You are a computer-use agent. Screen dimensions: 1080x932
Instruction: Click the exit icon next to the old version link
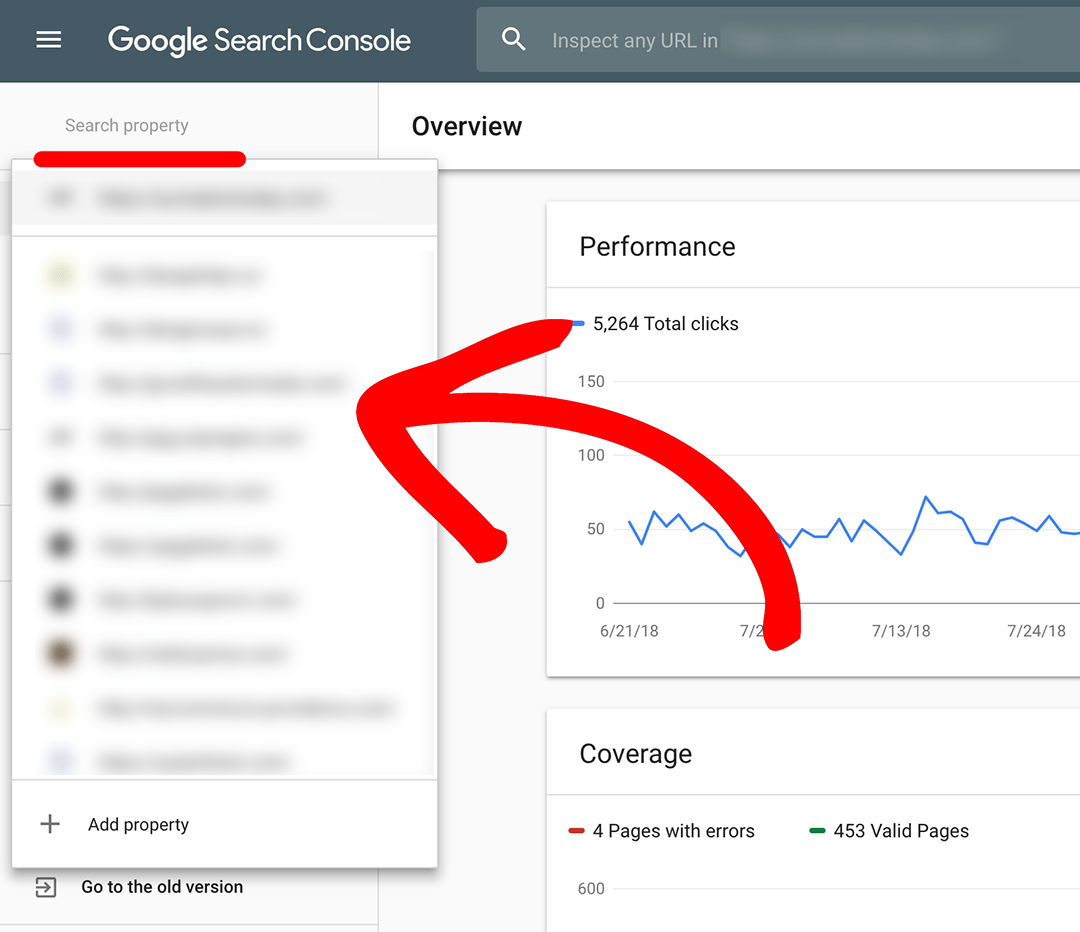[45, 887]
